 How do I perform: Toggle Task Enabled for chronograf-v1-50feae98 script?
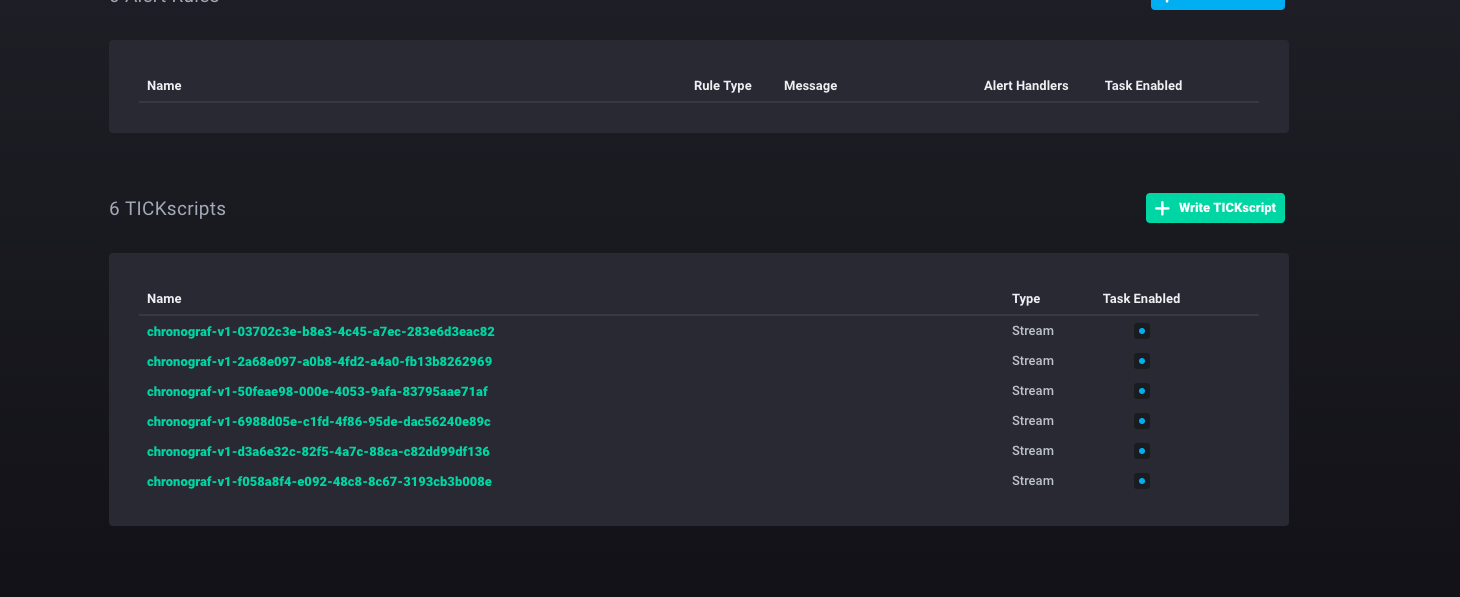tap(1141, 391)
